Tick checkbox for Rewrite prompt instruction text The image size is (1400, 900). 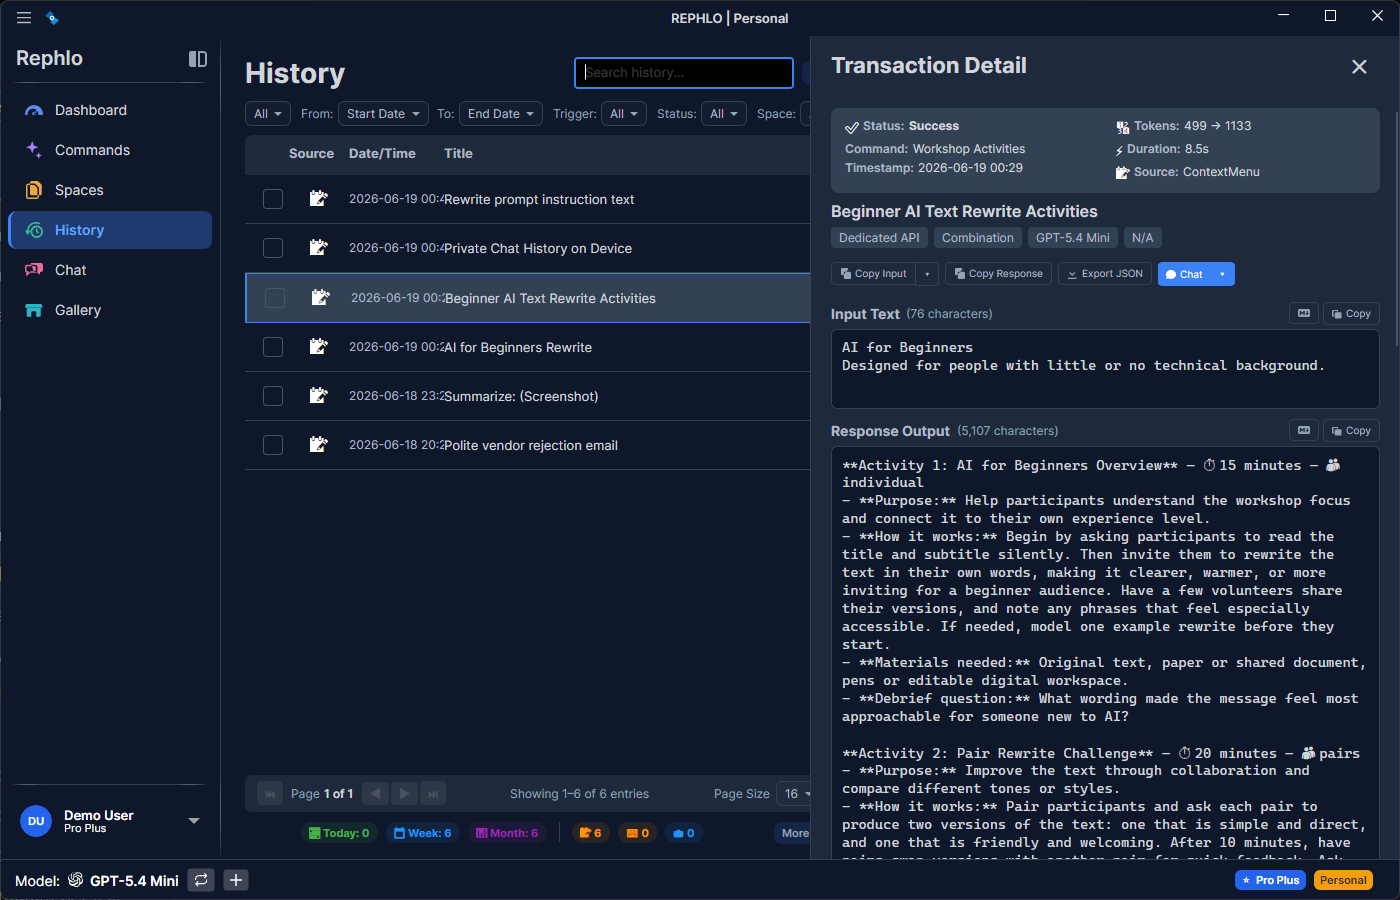point(273,199)
